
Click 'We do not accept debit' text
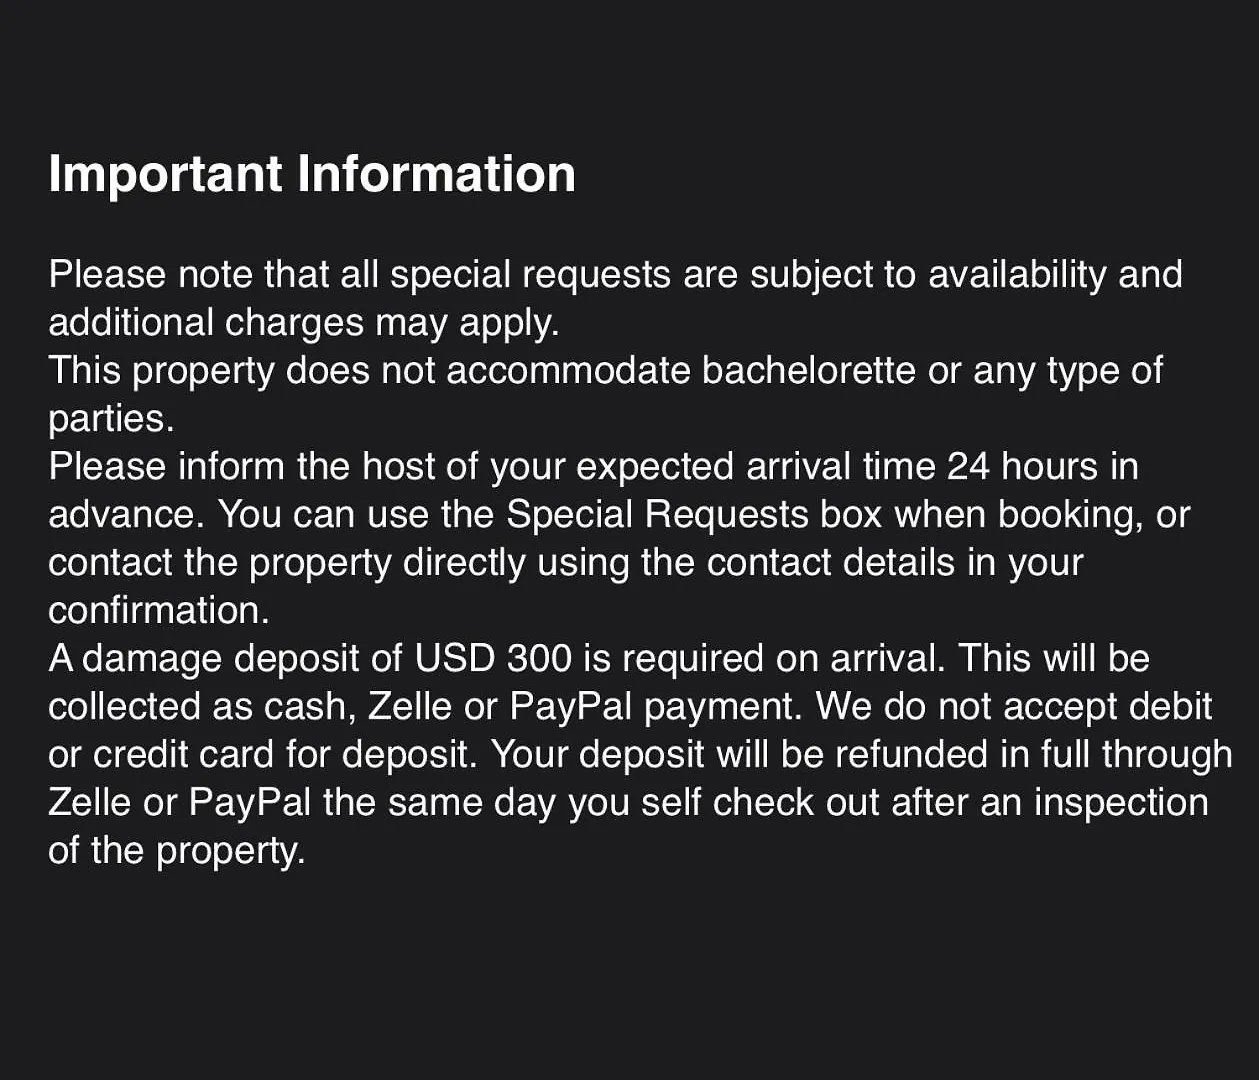click(x=1014, y=706)
